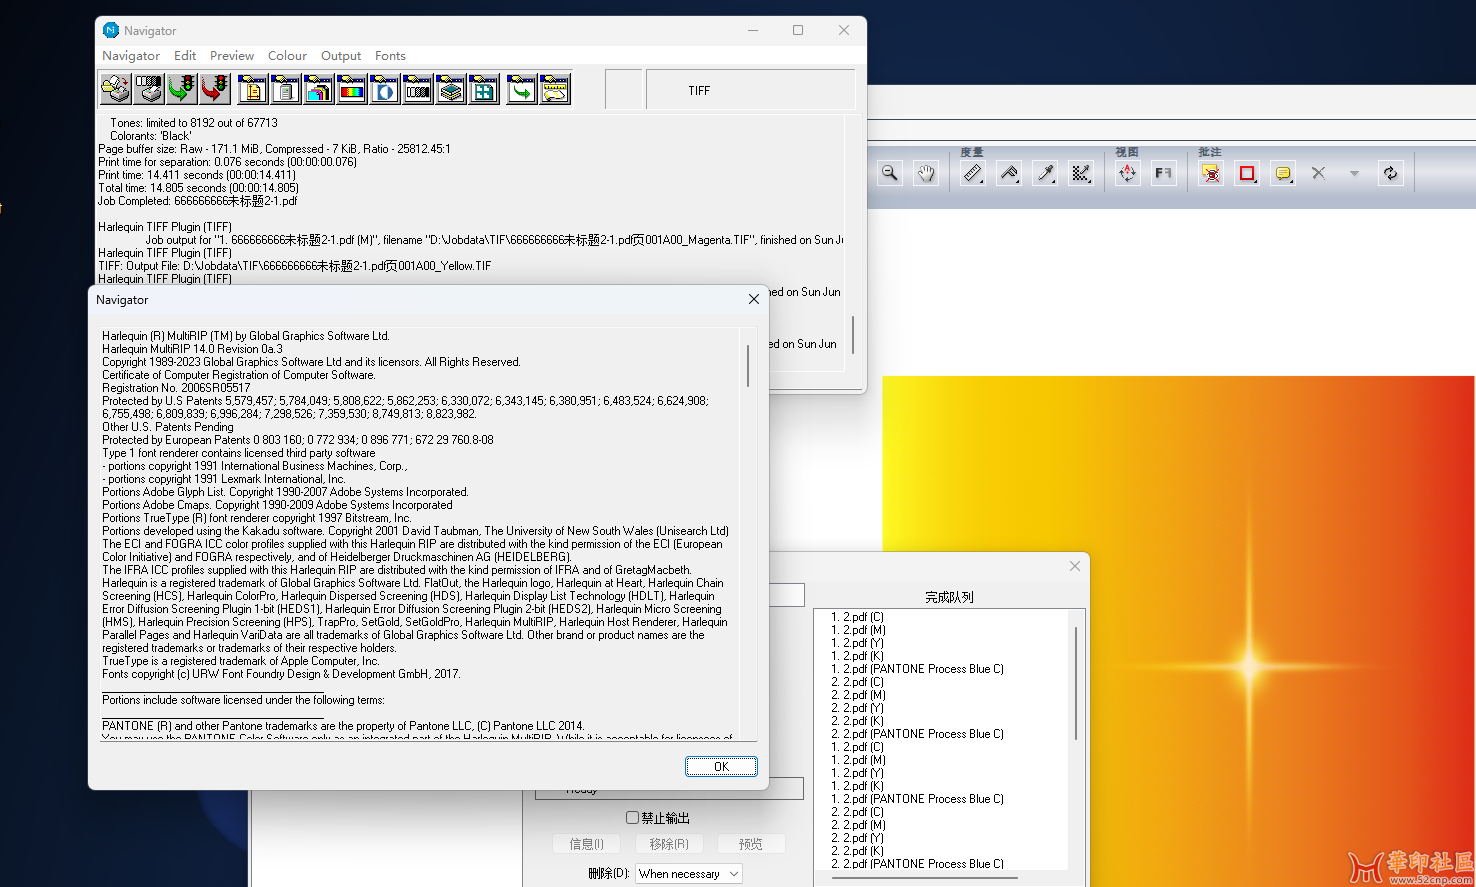Select first '2. 2.pdf (K)' queue entry
Viewport: 1476px width, 887px height.
858,721
